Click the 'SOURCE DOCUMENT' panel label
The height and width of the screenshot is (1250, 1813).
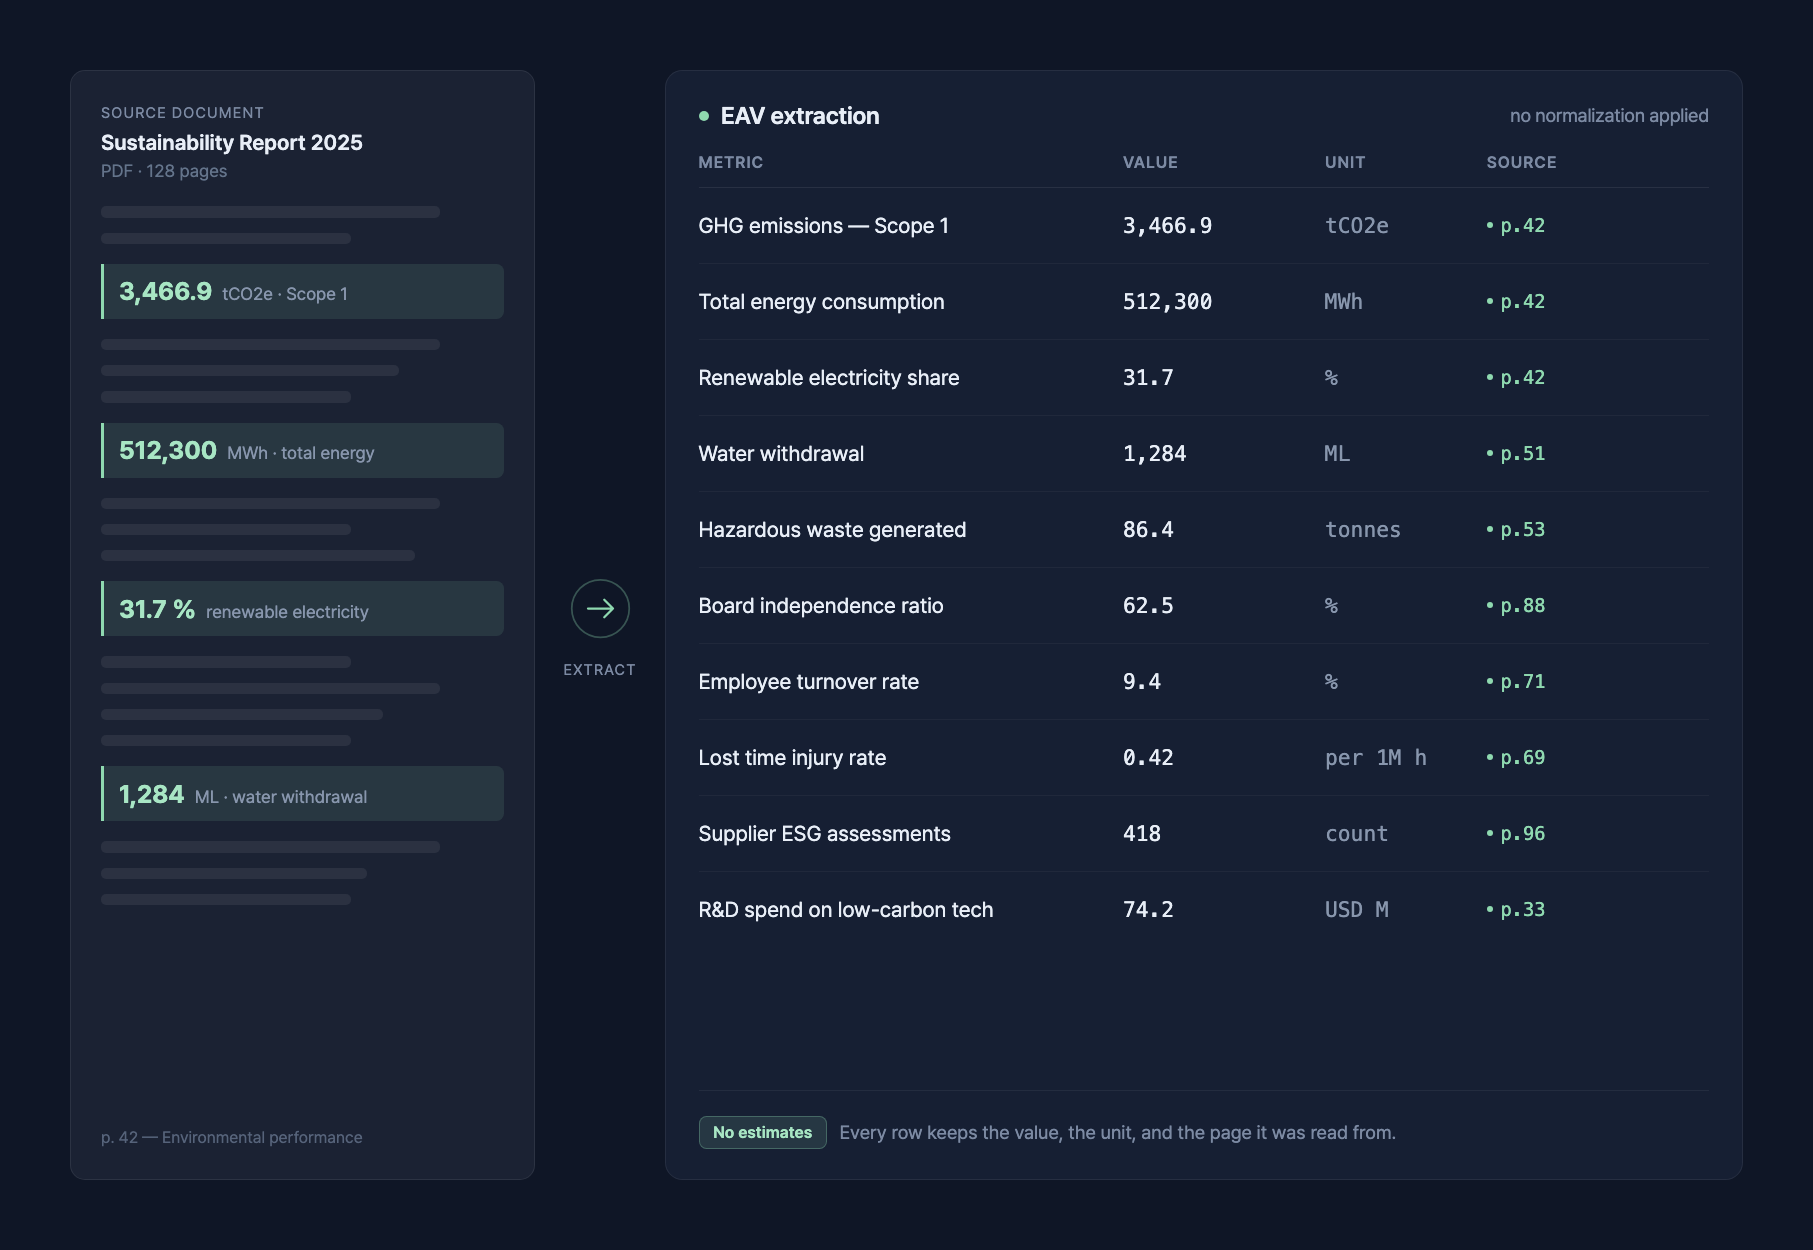coord(182,113)
